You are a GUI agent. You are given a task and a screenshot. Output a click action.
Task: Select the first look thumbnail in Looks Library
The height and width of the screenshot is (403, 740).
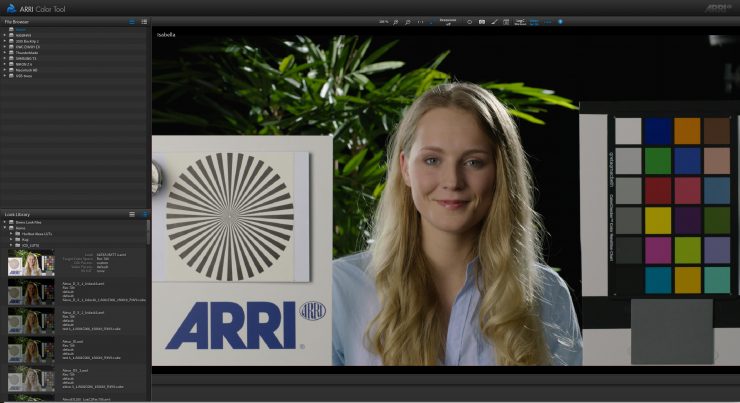[x=31, y=262]
